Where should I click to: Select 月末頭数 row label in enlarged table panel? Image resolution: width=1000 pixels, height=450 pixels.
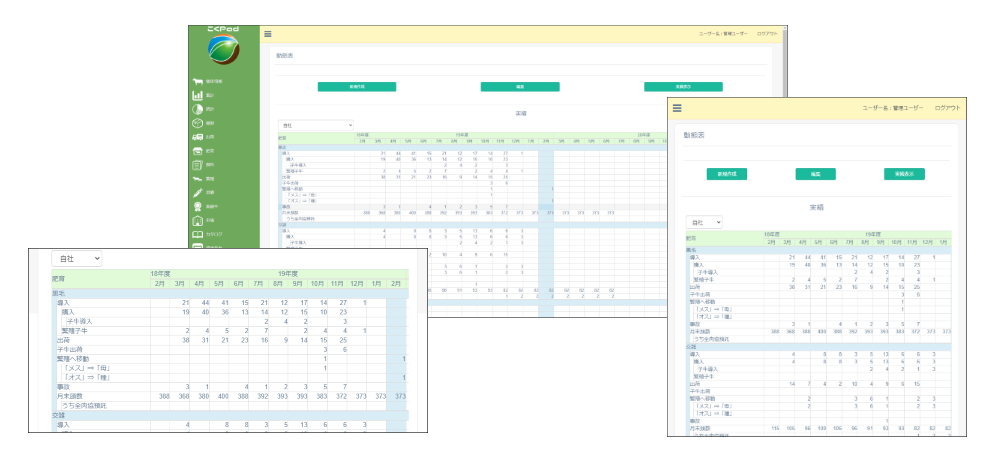coord(68,396)
